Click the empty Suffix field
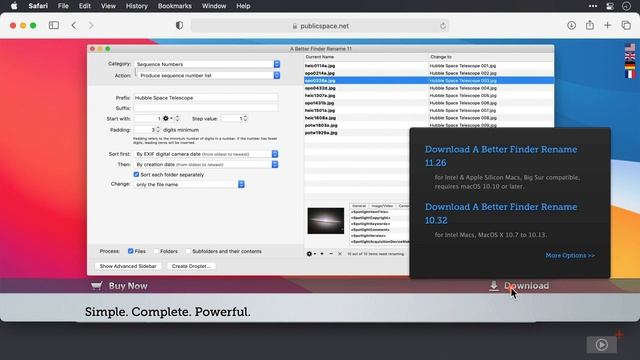The height and width of the screenshot is (360, 640). (206, 108)
